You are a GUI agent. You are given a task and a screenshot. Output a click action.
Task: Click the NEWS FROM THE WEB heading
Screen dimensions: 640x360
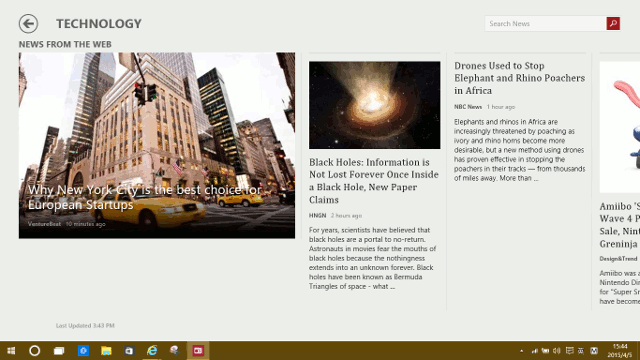click(65, 44)
